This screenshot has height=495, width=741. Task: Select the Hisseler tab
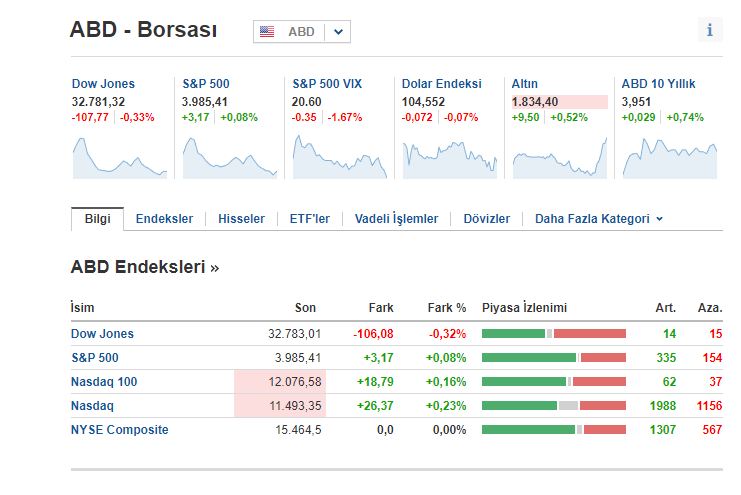tap(241, 219)
